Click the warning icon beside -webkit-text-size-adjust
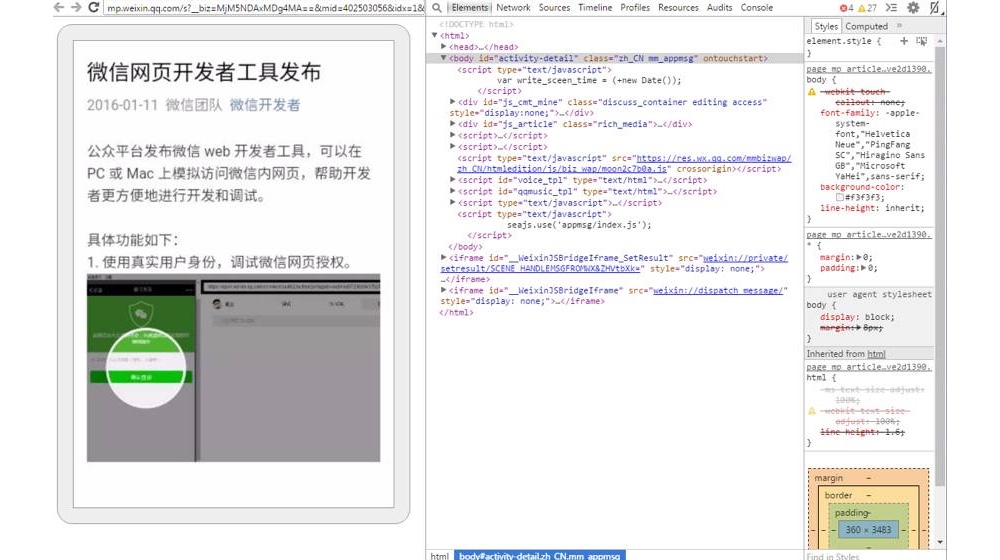 812,411
